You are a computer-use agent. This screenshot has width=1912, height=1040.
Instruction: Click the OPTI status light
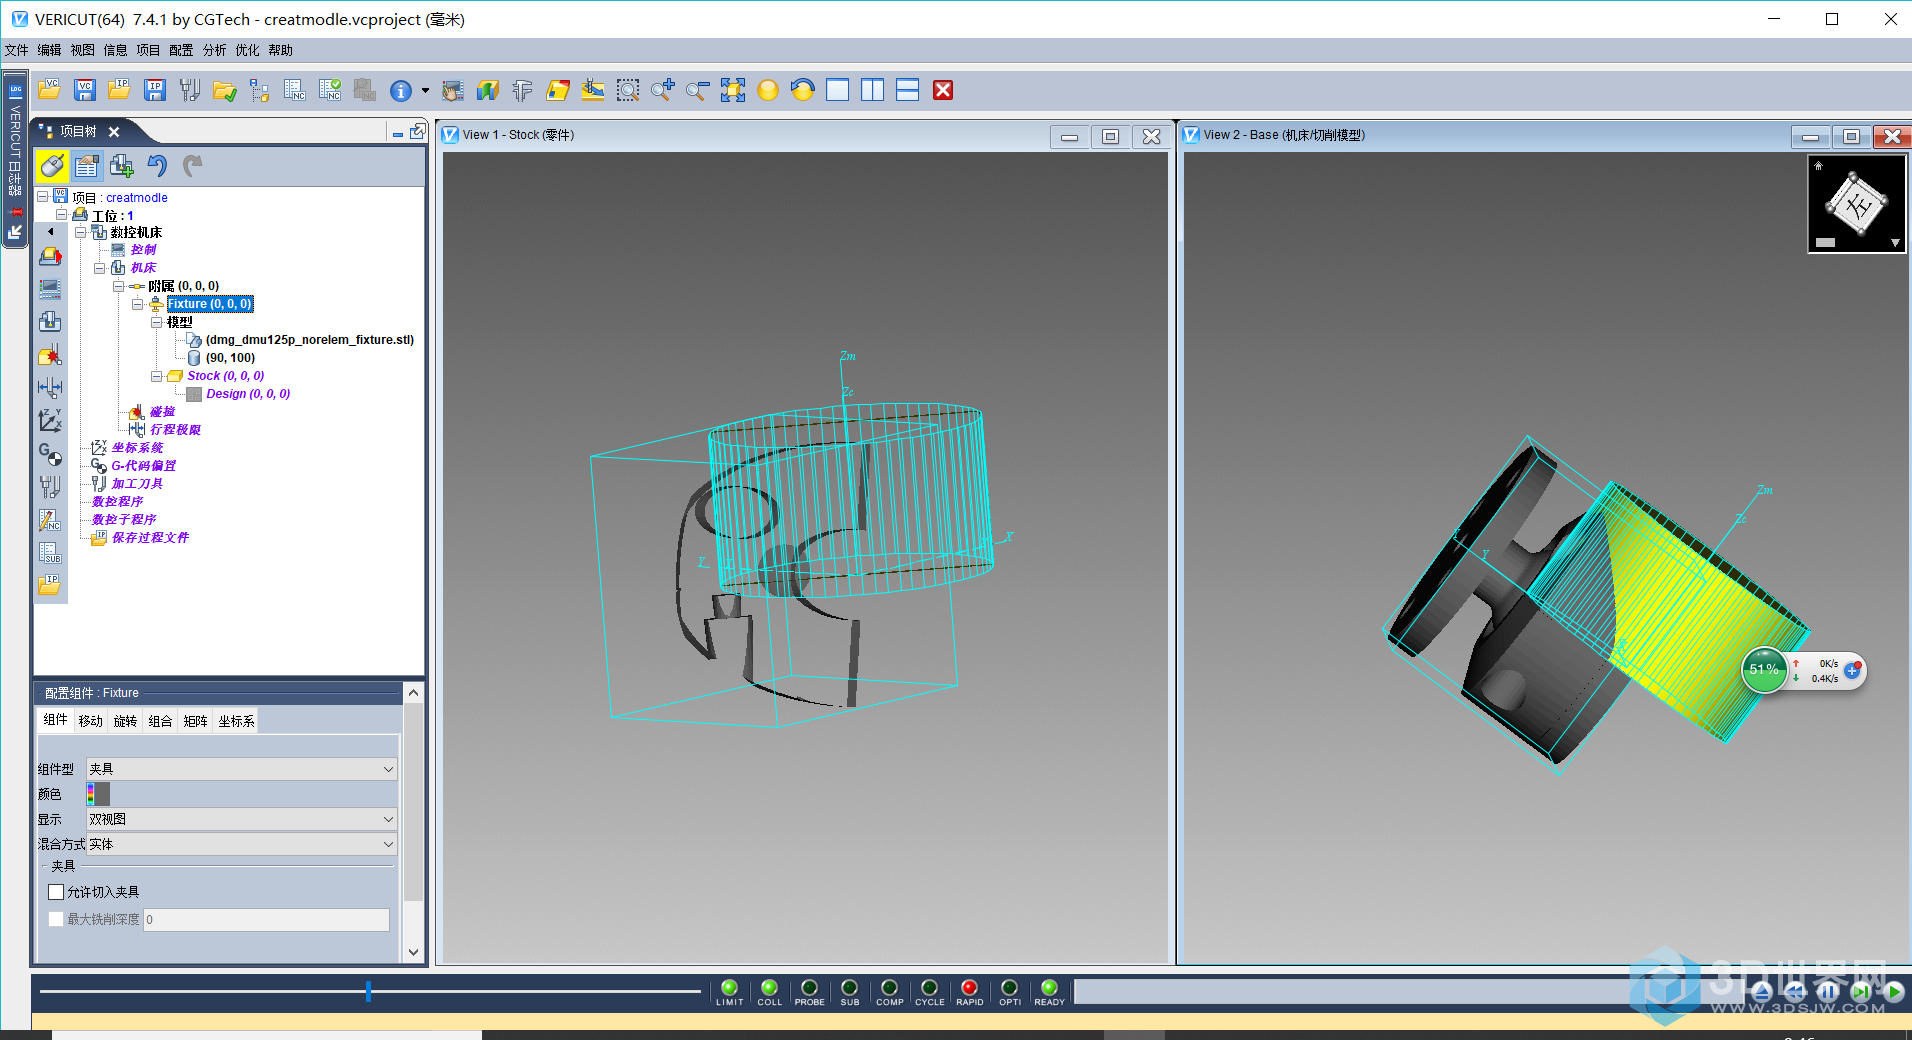click(x=1010, y=988)
